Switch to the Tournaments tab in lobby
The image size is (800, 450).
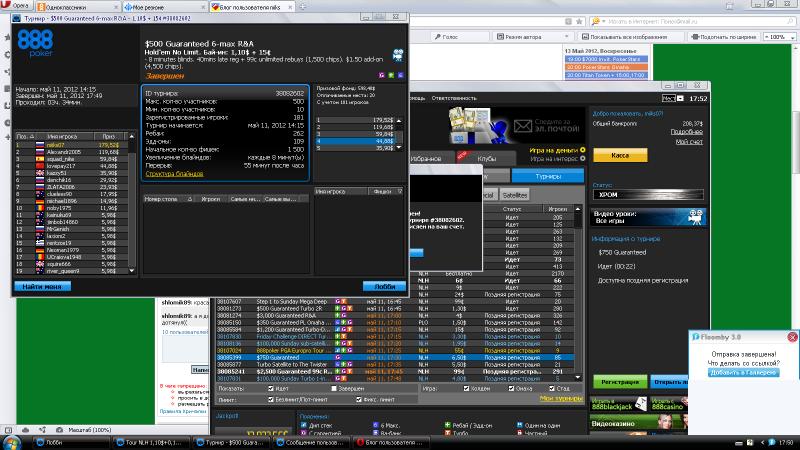548,176
